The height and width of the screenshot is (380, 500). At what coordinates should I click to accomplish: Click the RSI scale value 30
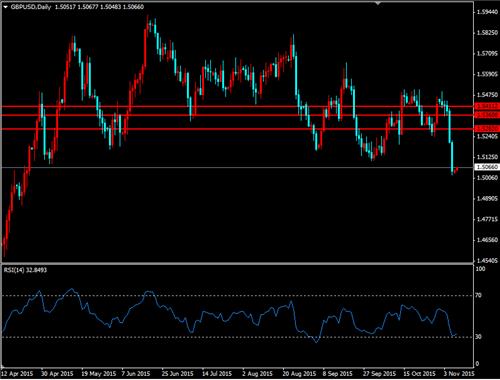[479, 337]
